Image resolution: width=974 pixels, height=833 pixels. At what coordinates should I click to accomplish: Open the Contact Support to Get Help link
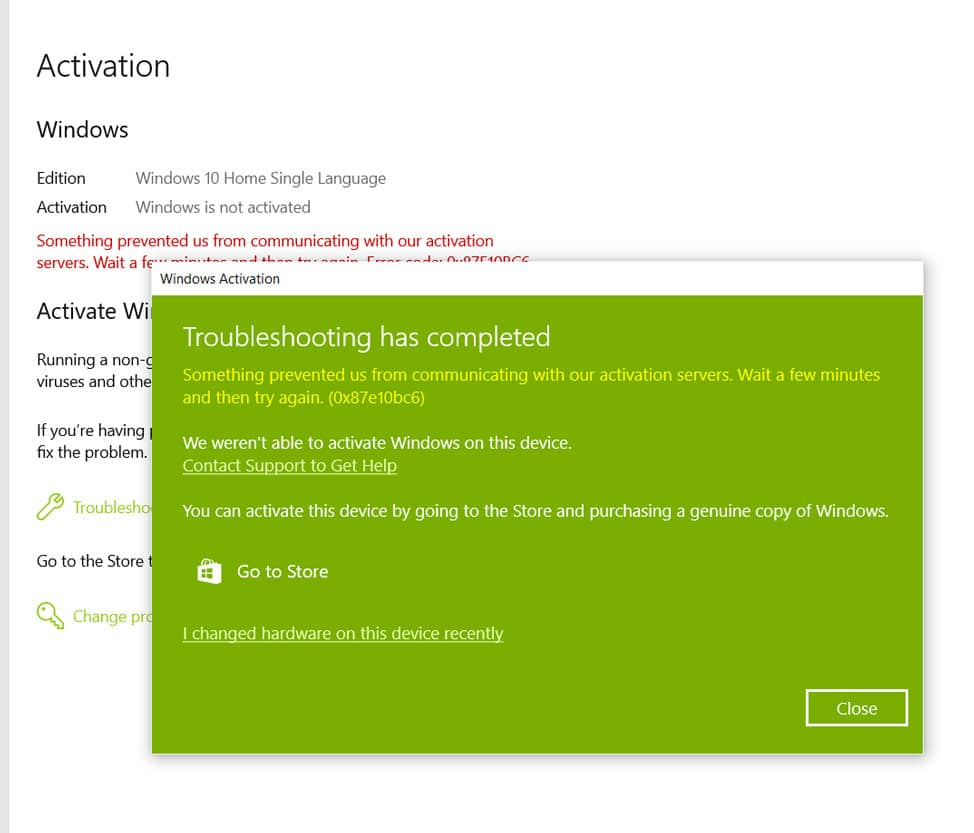pyautogui.click(x=289, y=466)
